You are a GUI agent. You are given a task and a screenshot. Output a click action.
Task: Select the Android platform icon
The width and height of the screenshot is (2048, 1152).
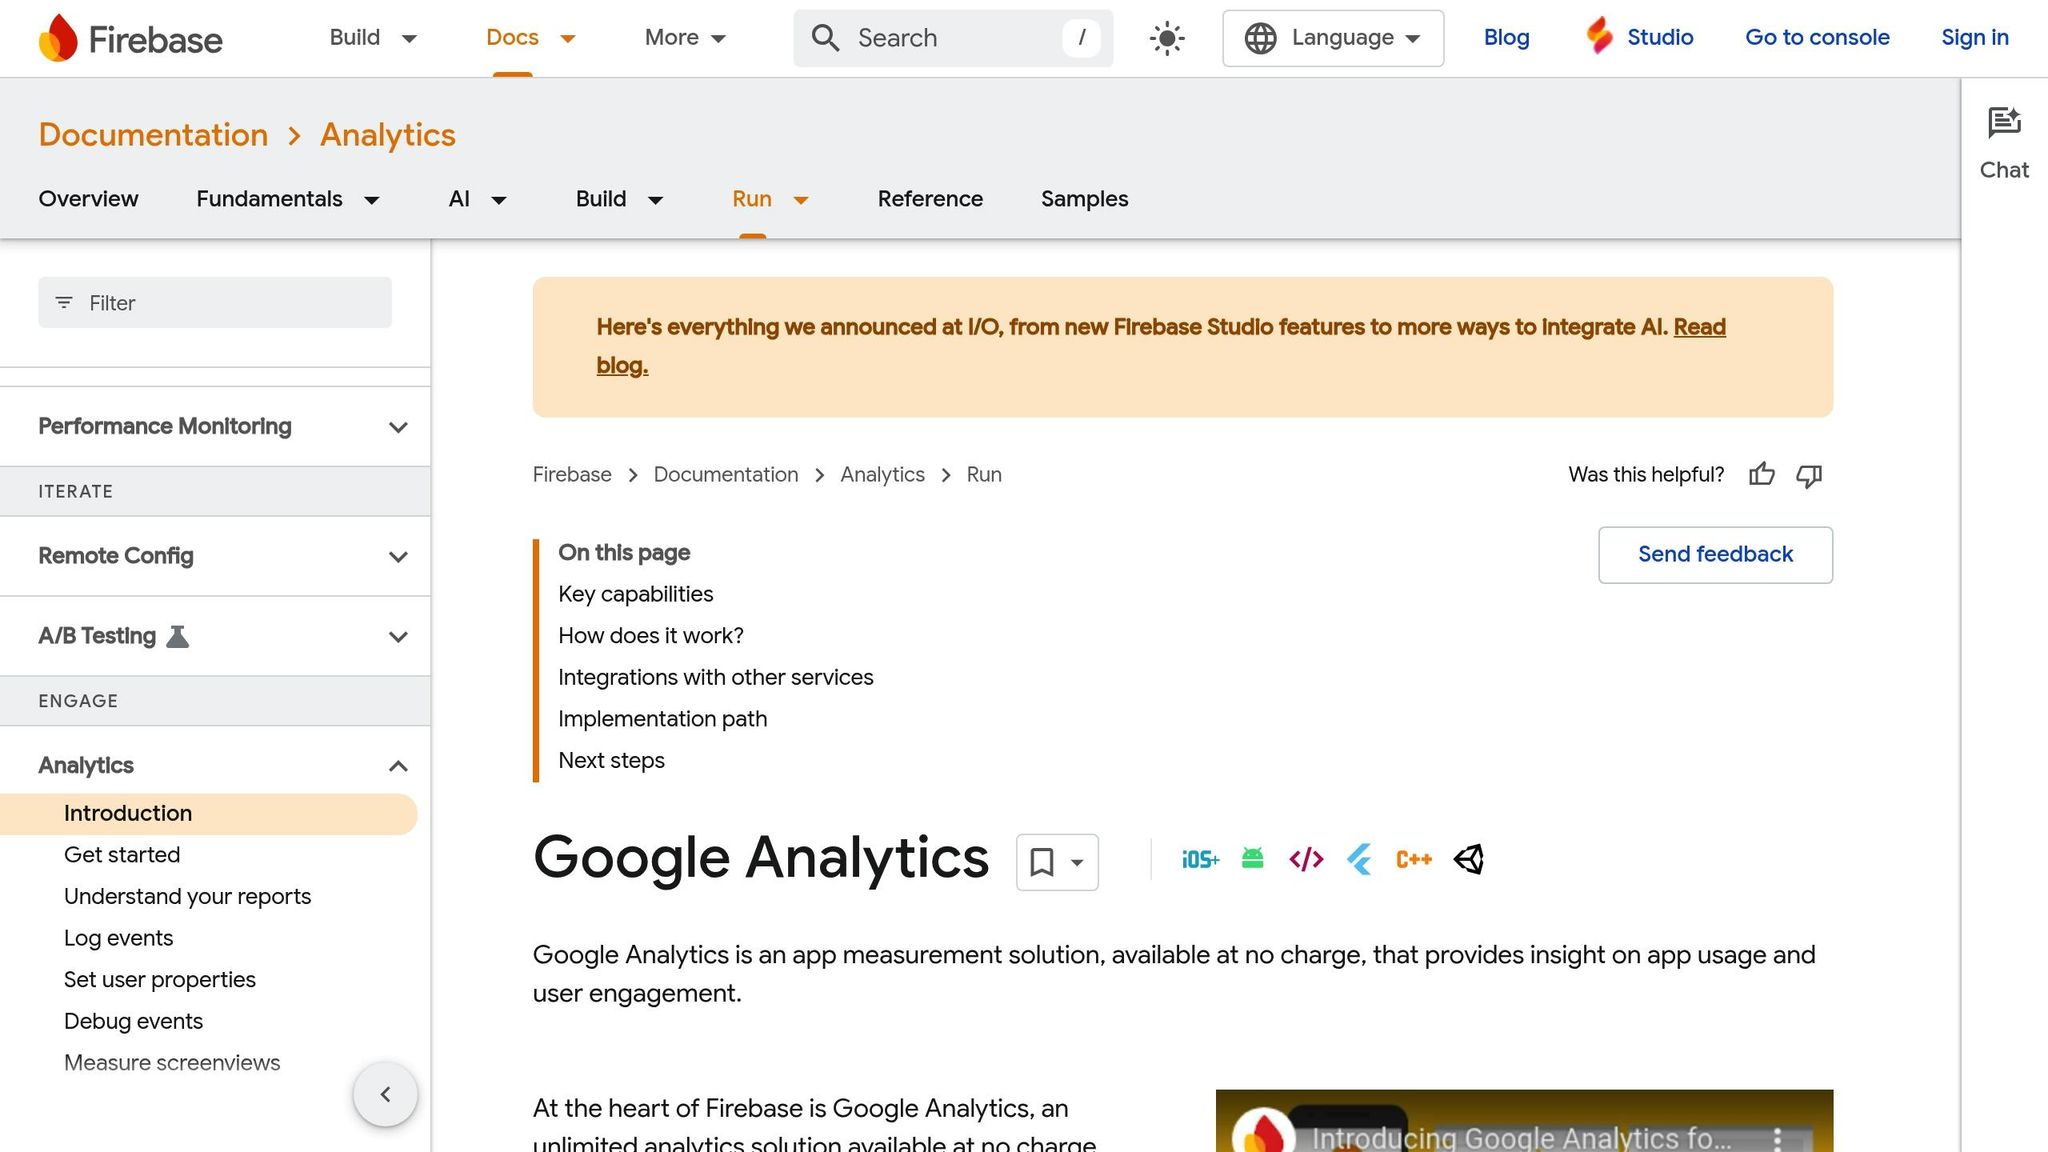(x=1252, y=858)
